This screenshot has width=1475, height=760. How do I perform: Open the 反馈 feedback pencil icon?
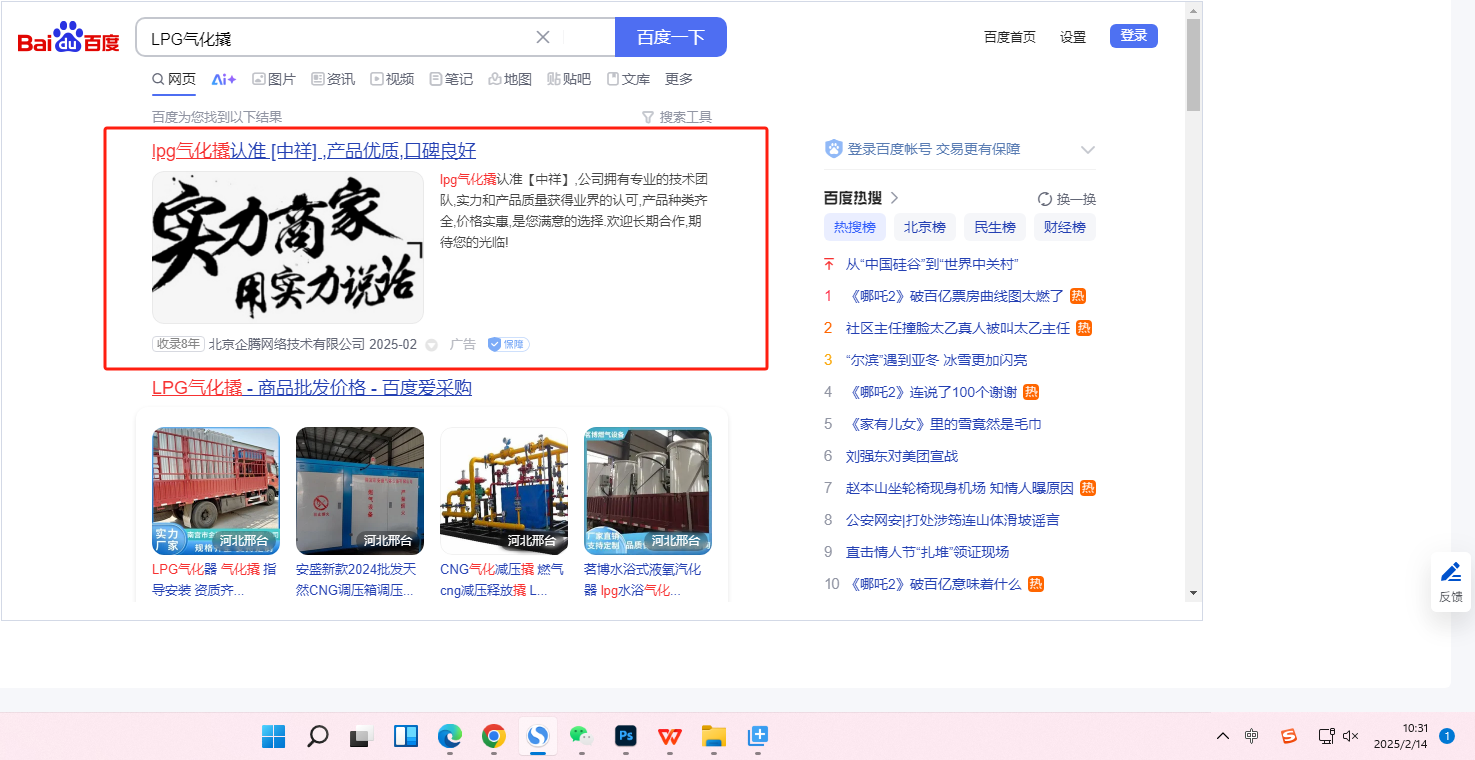click(1450, 573)
